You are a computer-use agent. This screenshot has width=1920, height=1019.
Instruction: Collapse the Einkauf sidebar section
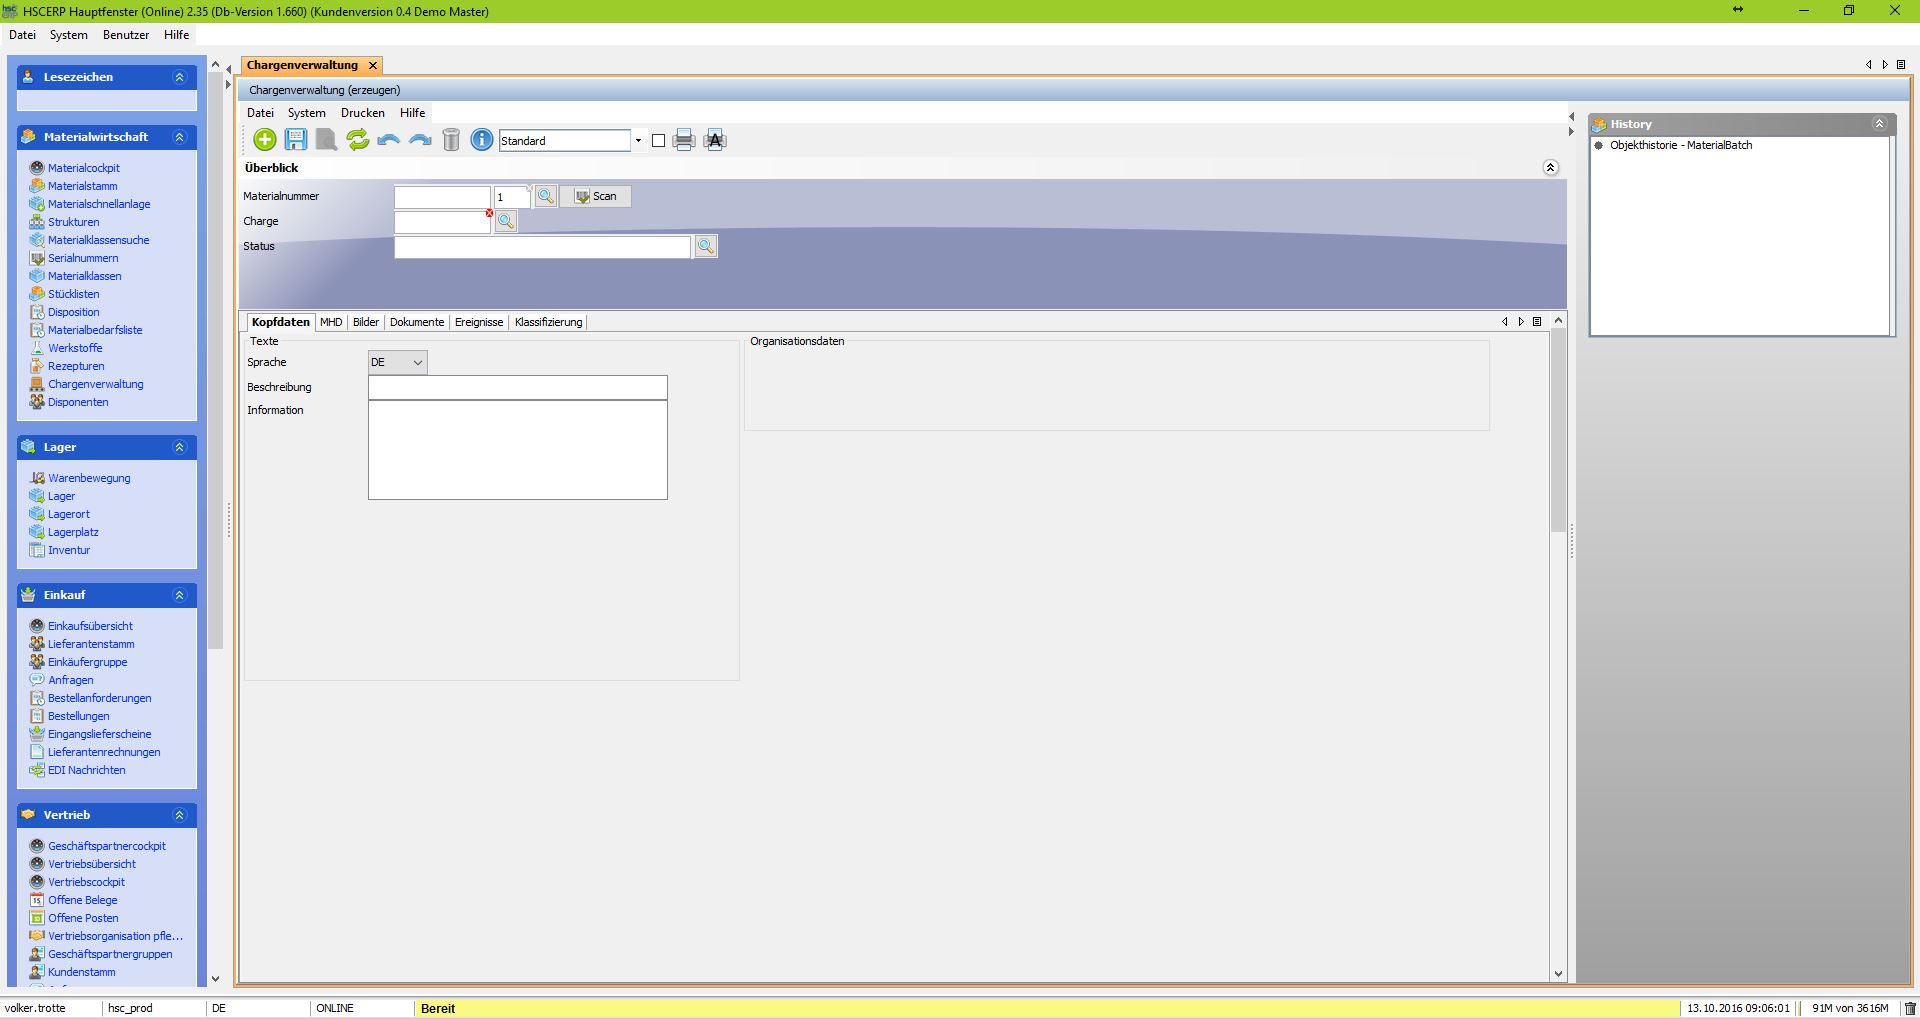point(180,595)
